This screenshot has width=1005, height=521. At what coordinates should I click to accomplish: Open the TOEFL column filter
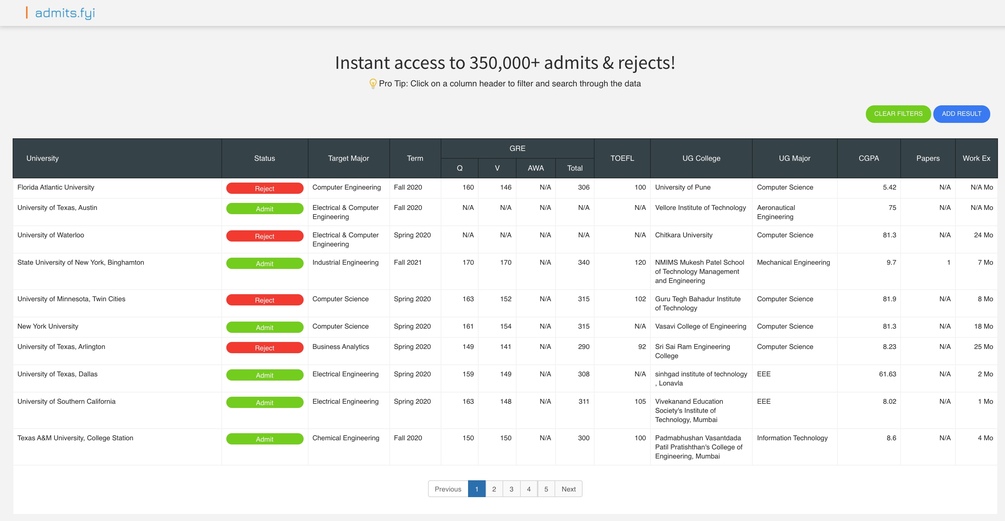pos(622,158)
